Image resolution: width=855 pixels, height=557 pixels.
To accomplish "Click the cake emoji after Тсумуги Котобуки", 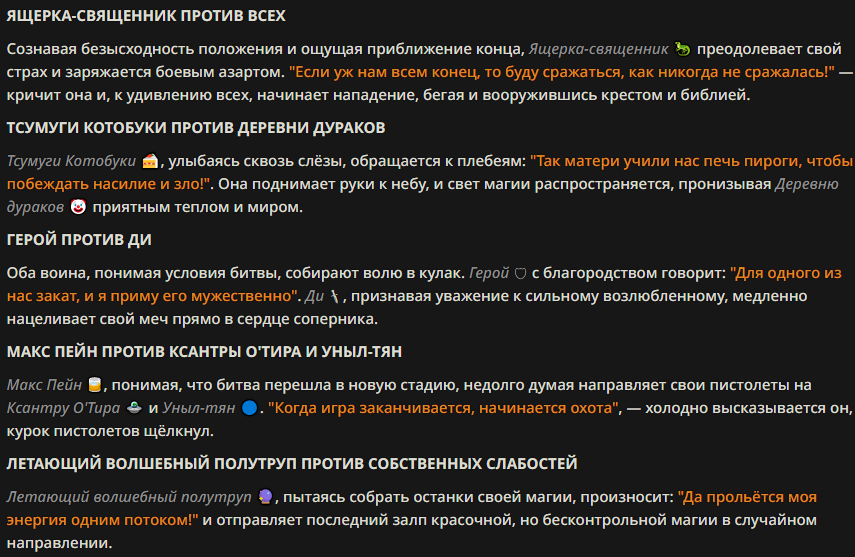I will 150,161.
